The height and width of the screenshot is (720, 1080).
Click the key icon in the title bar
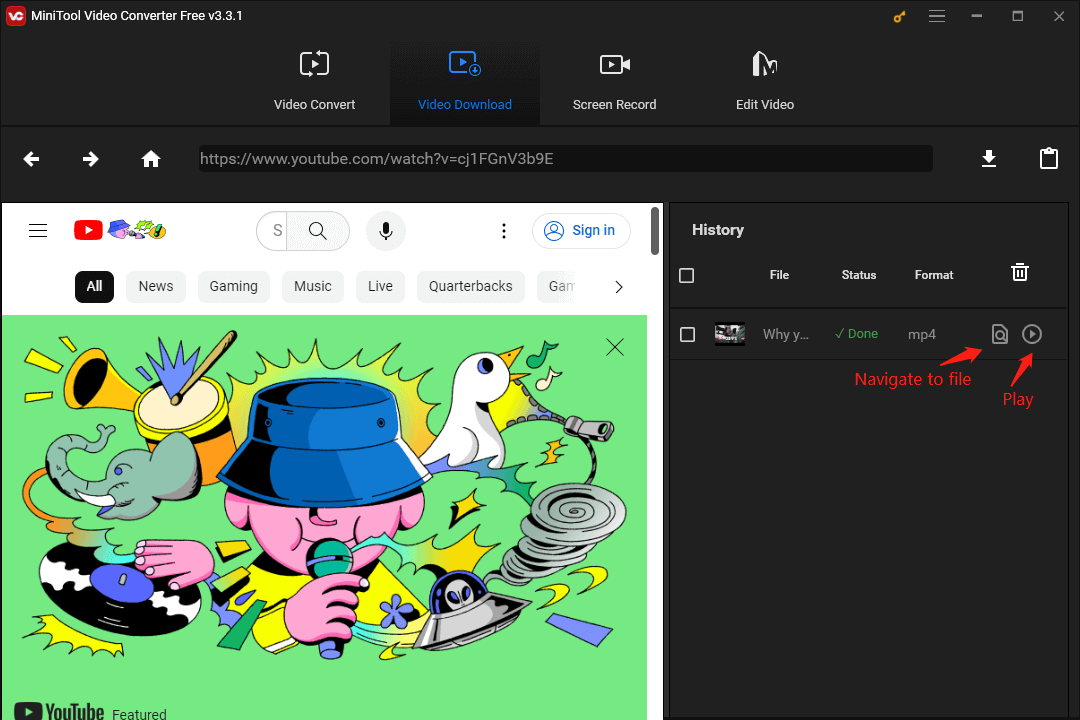899,17
